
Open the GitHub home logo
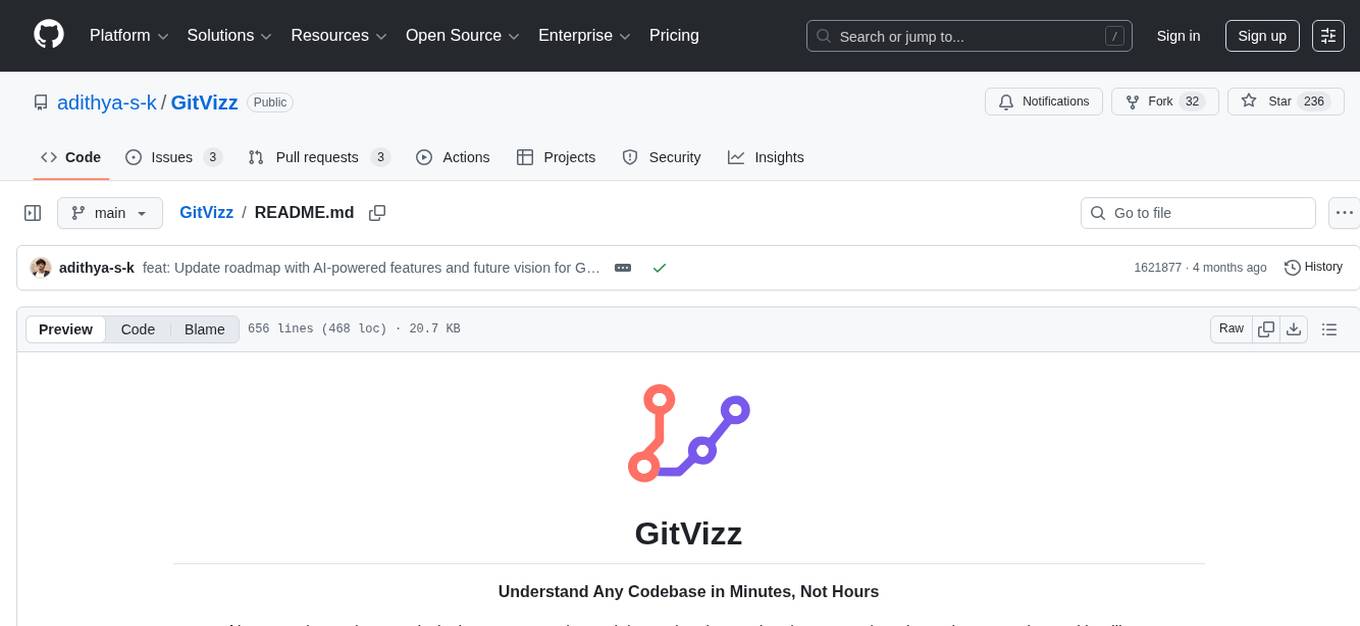coord(48,35)
